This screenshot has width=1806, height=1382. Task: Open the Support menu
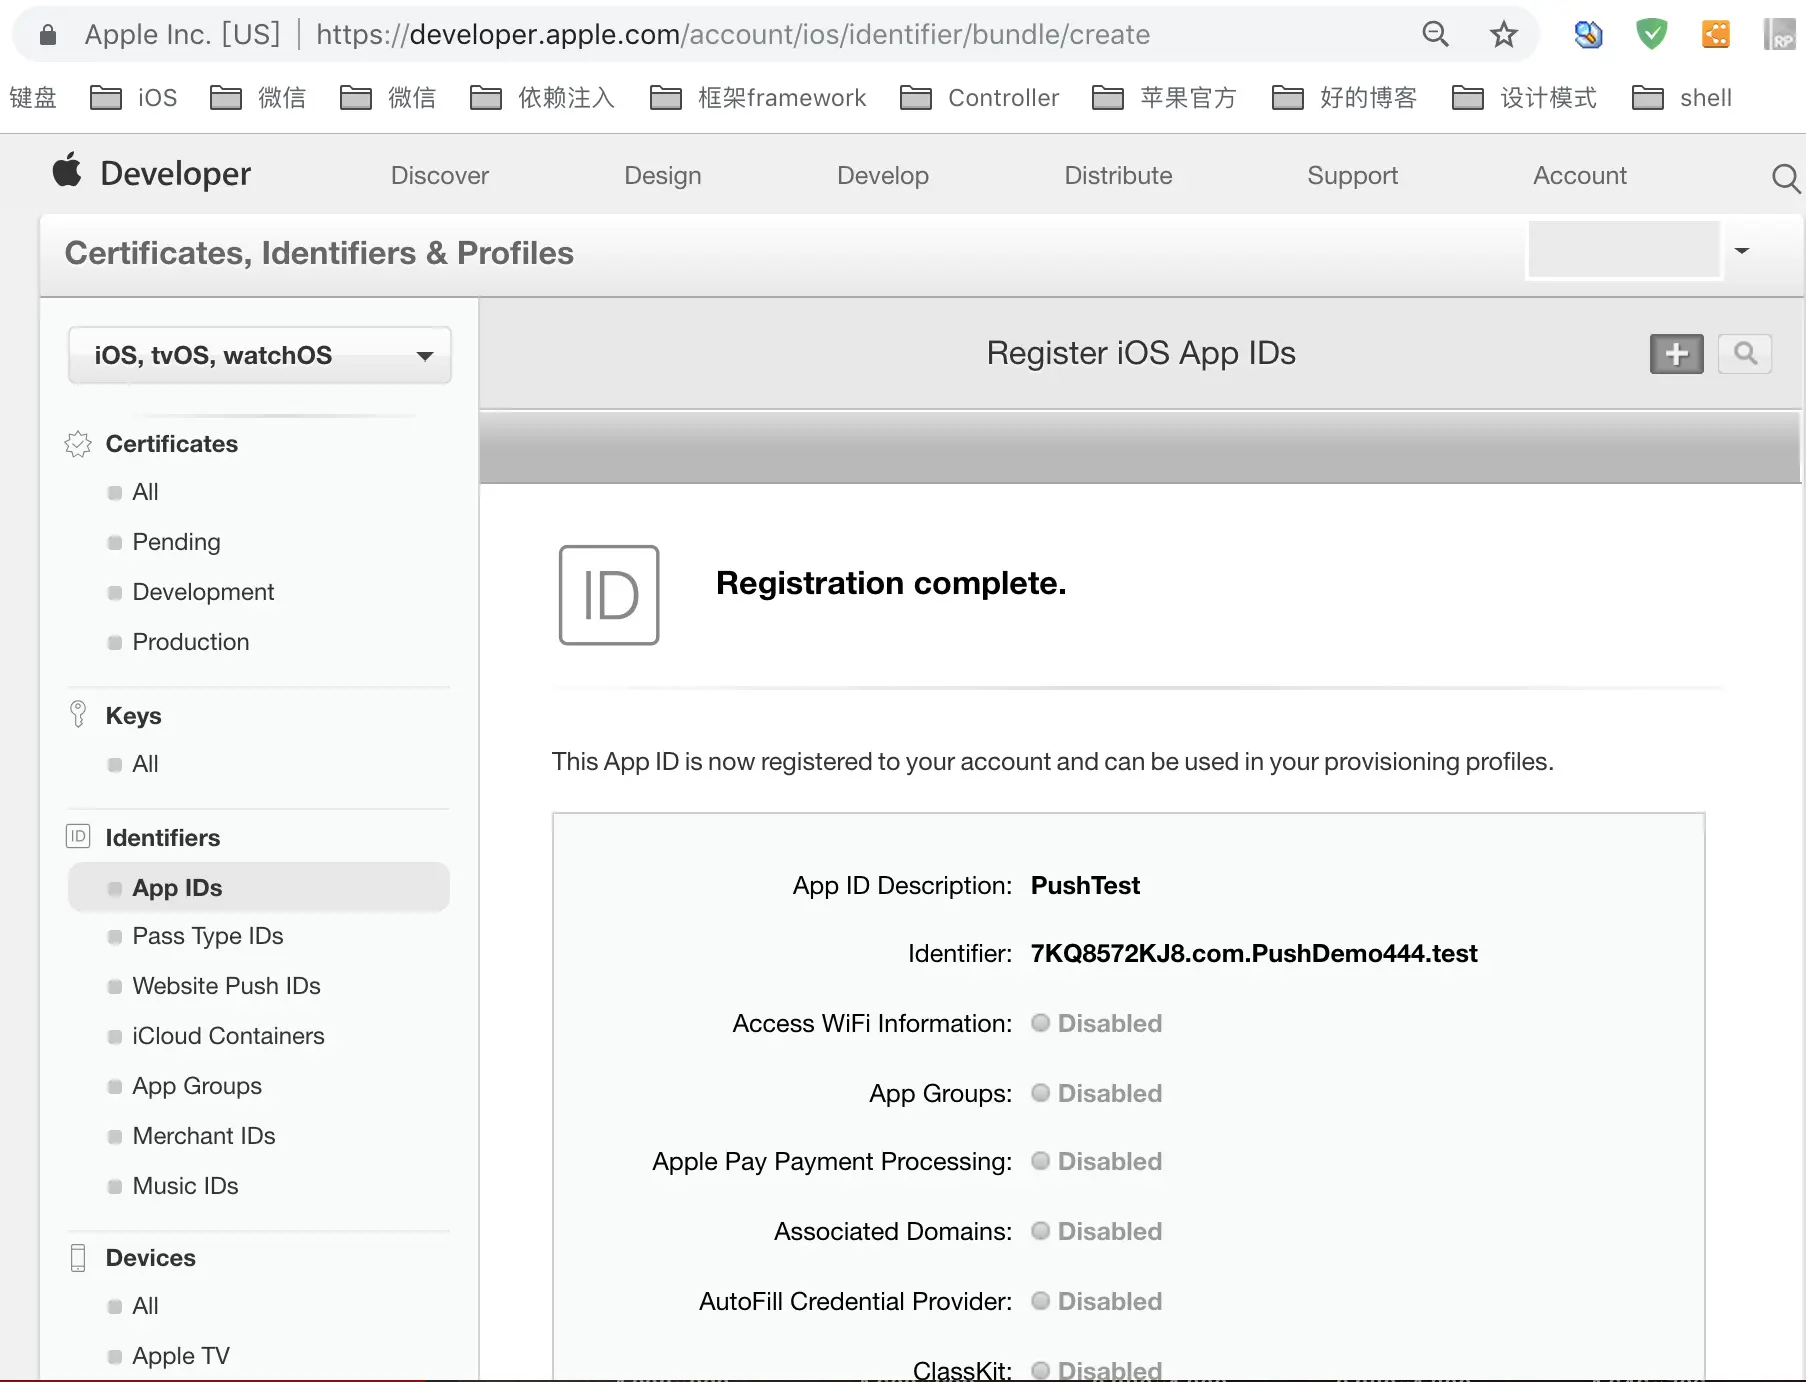(x=1352, y=176)
